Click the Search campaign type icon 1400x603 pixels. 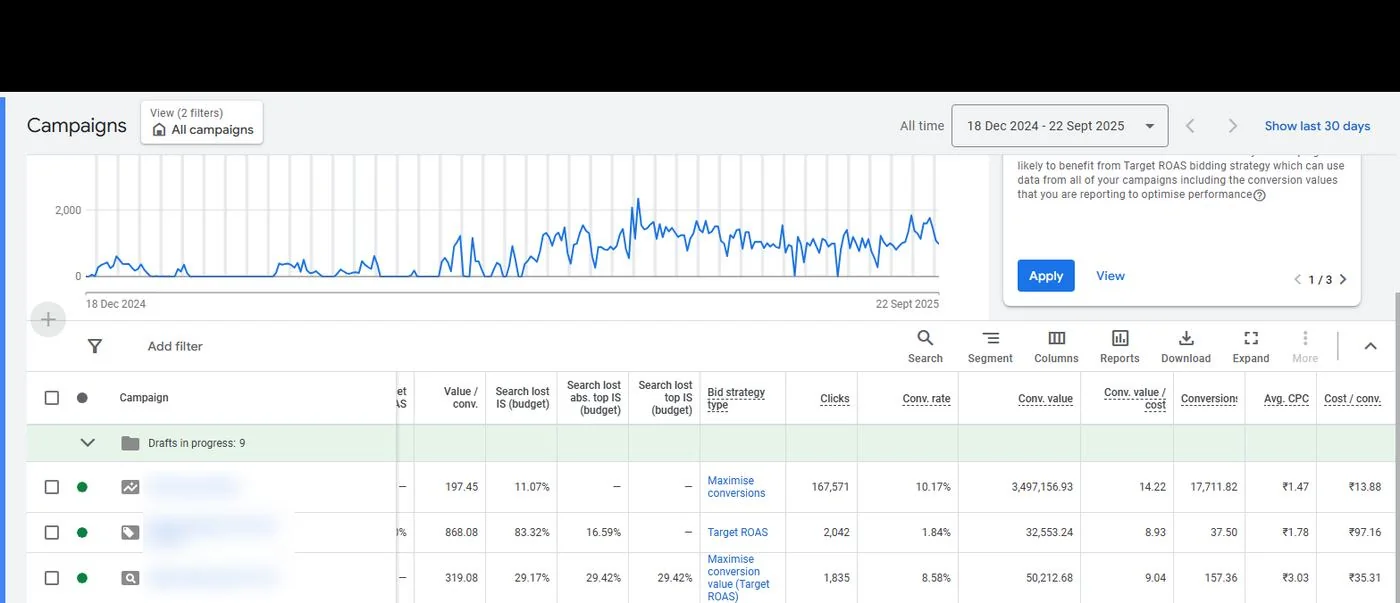130,577
